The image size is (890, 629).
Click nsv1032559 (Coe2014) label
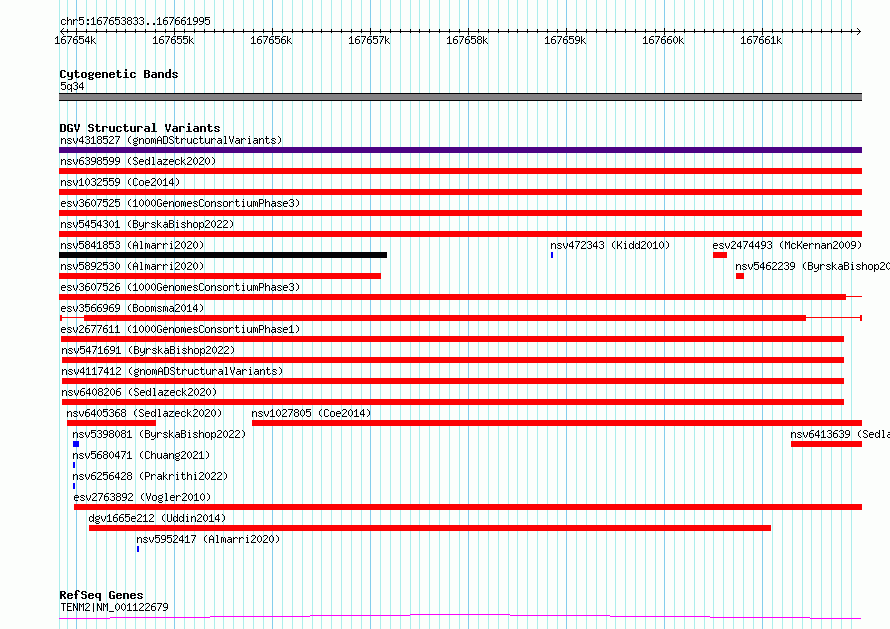120,182
